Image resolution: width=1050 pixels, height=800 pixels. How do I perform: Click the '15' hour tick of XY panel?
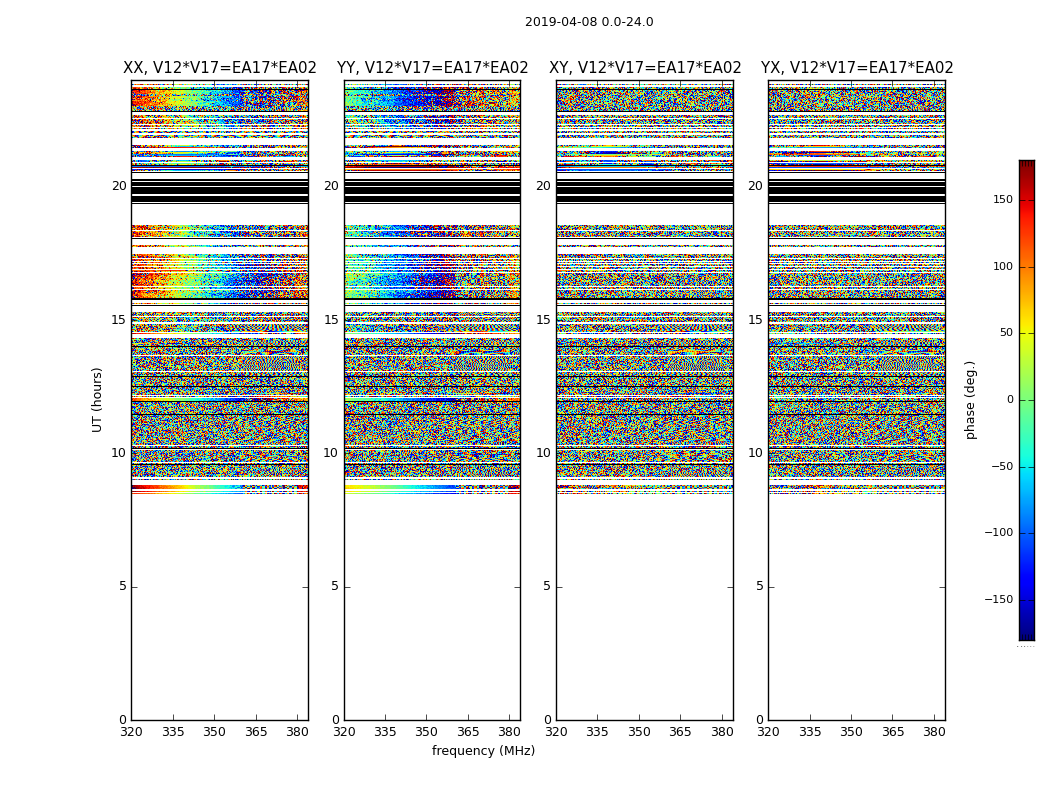coord(544,320)
